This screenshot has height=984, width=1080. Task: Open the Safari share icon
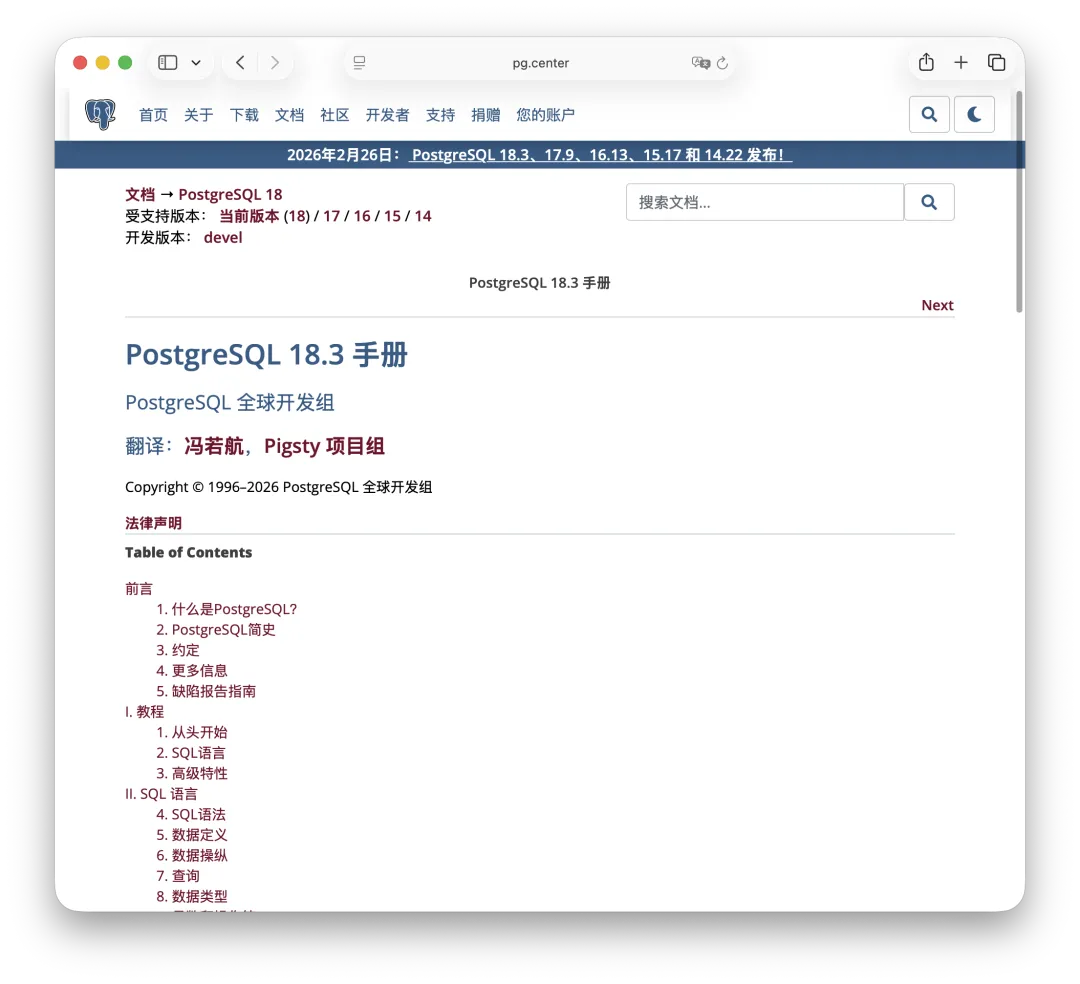pyautogui.click(x=925, y=62)
